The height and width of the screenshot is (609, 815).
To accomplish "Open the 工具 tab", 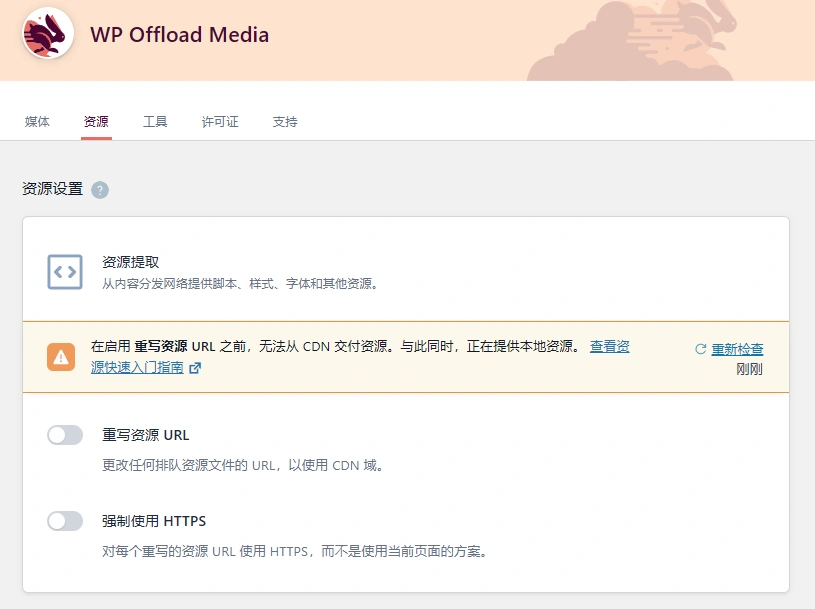I will pos(155,121).
